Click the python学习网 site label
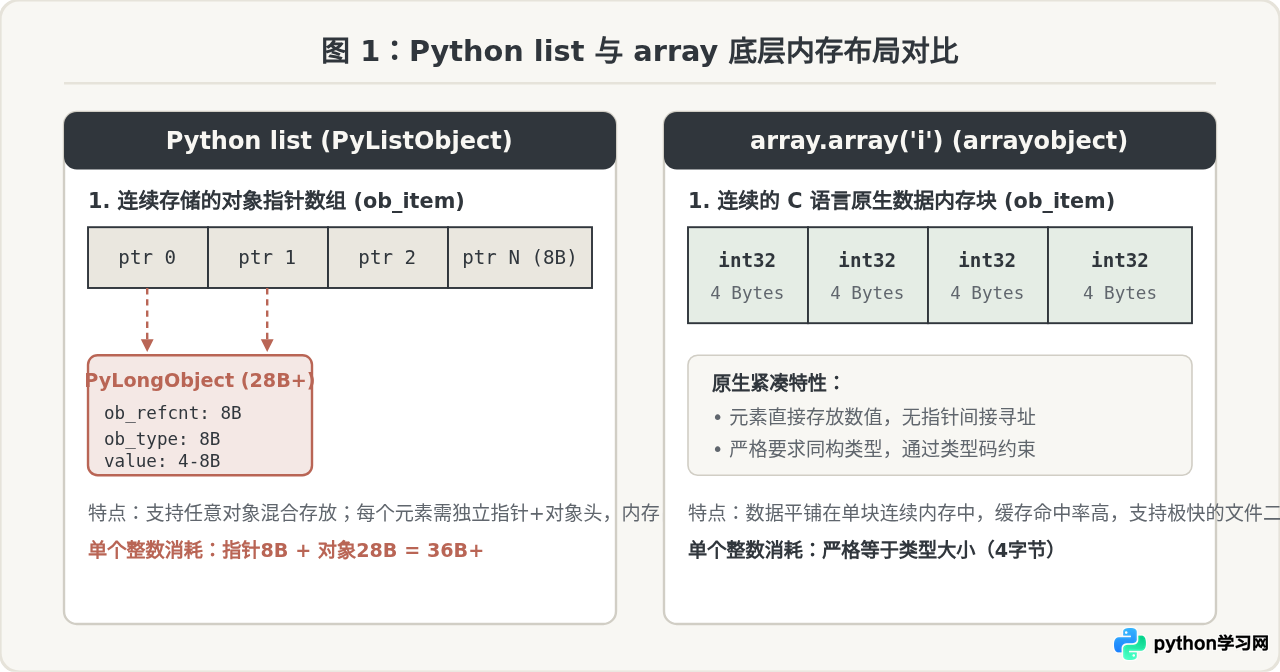This screenshot has height=672, width=1280. point(1211,644)
